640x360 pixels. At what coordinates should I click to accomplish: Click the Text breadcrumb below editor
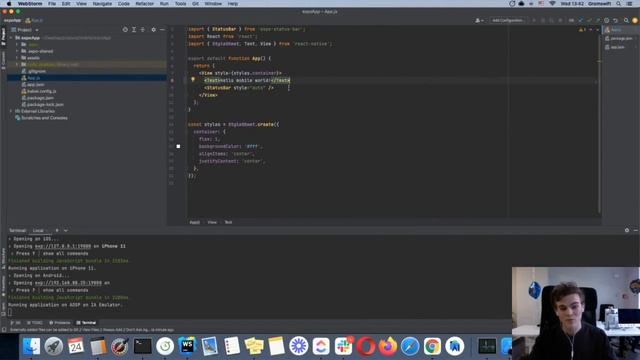tap(228, 222)
